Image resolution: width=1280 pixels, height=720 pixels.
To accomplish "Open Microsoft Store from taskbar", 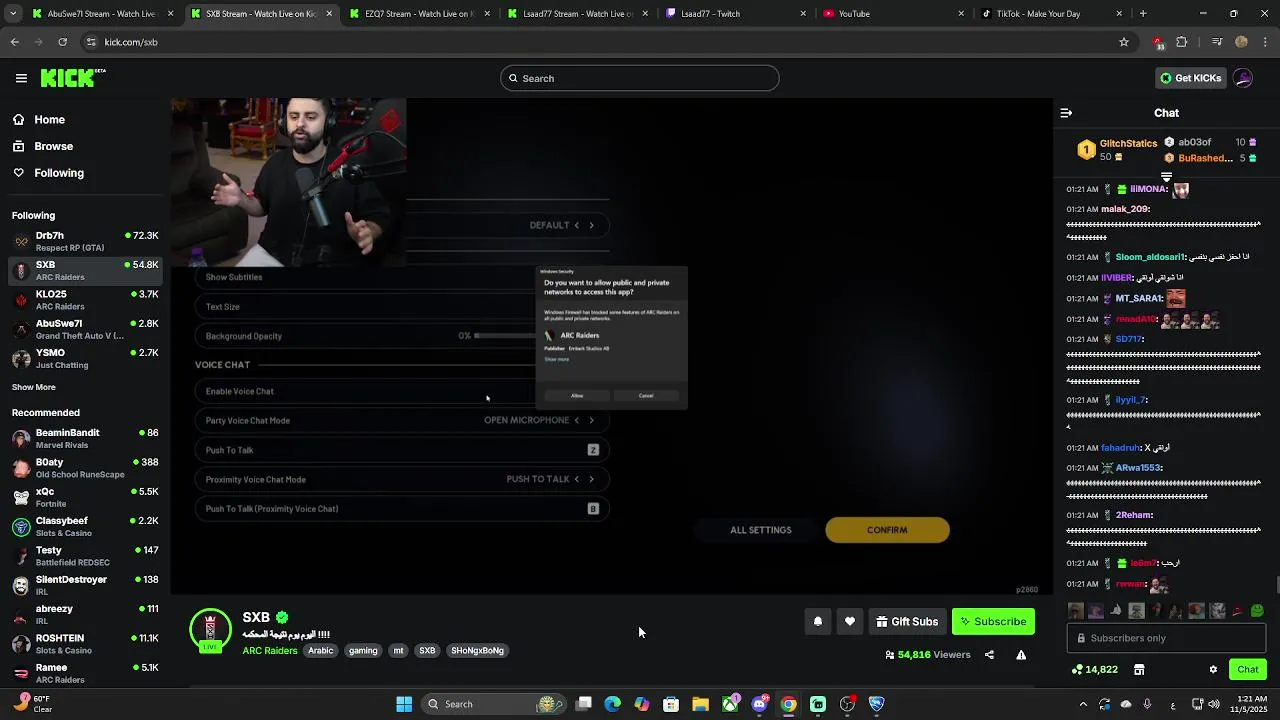I will [x=671, y=704].
